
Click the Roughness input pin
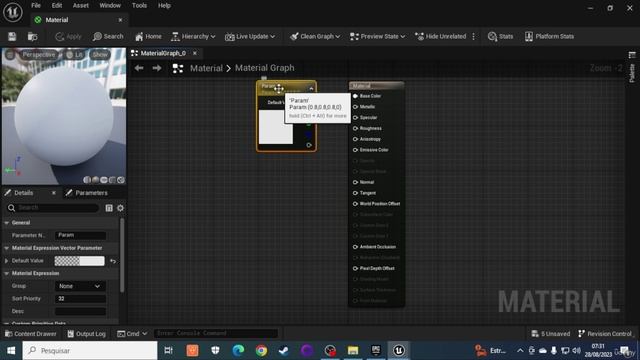355,128
